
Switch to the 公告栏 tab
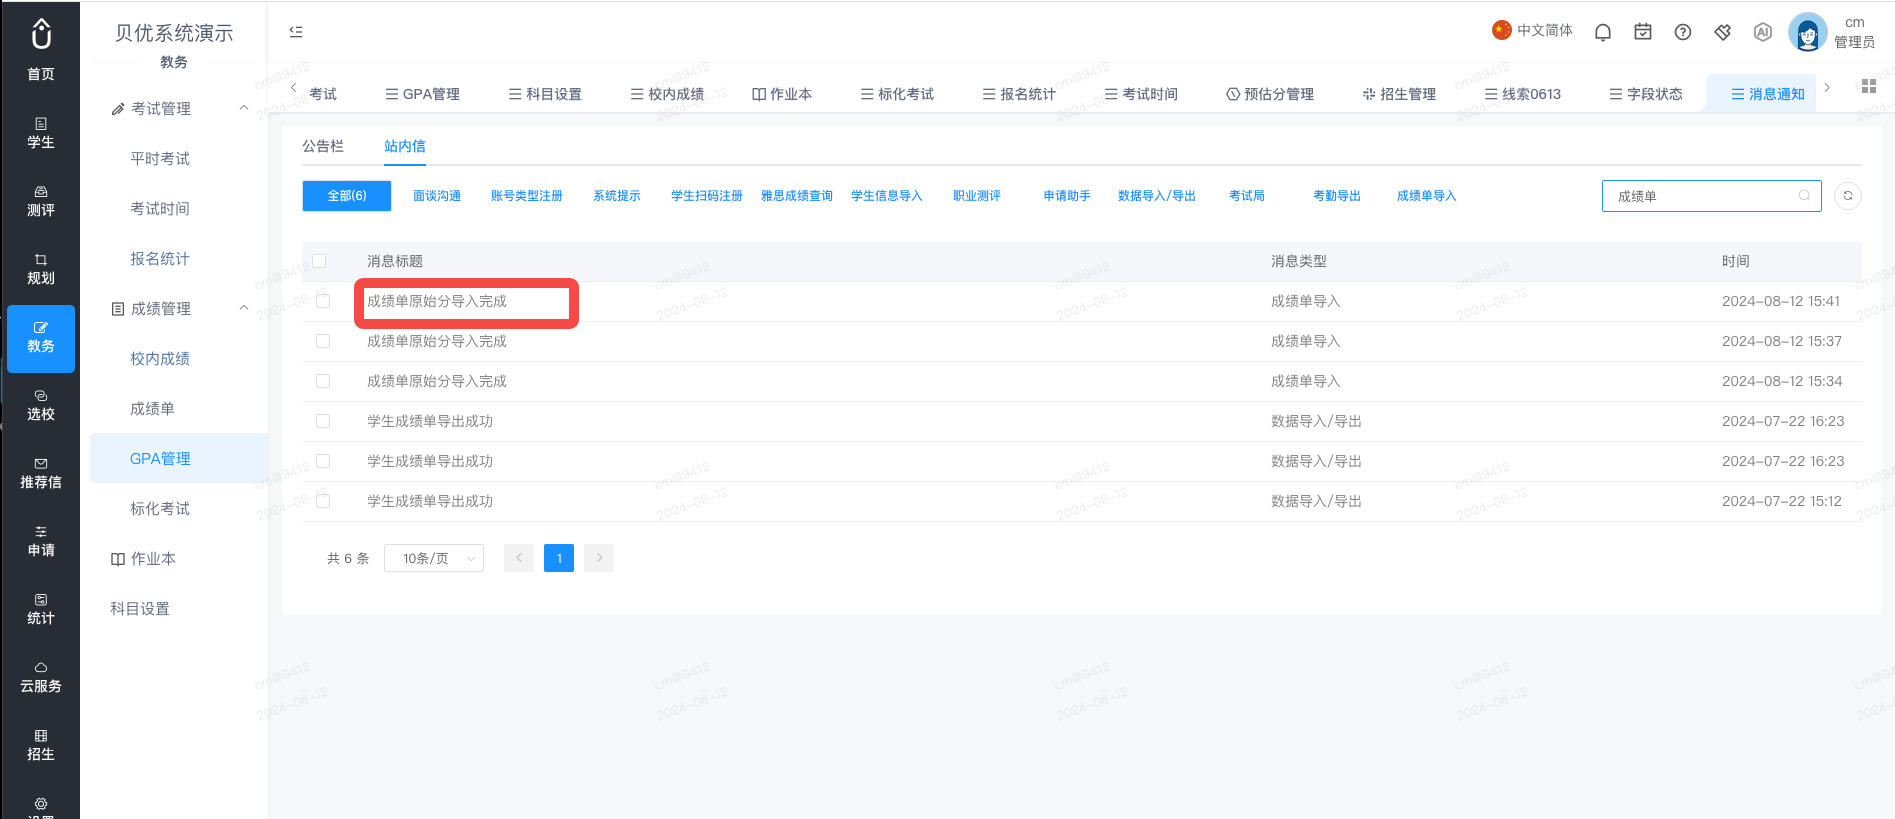tap(323, 146)
